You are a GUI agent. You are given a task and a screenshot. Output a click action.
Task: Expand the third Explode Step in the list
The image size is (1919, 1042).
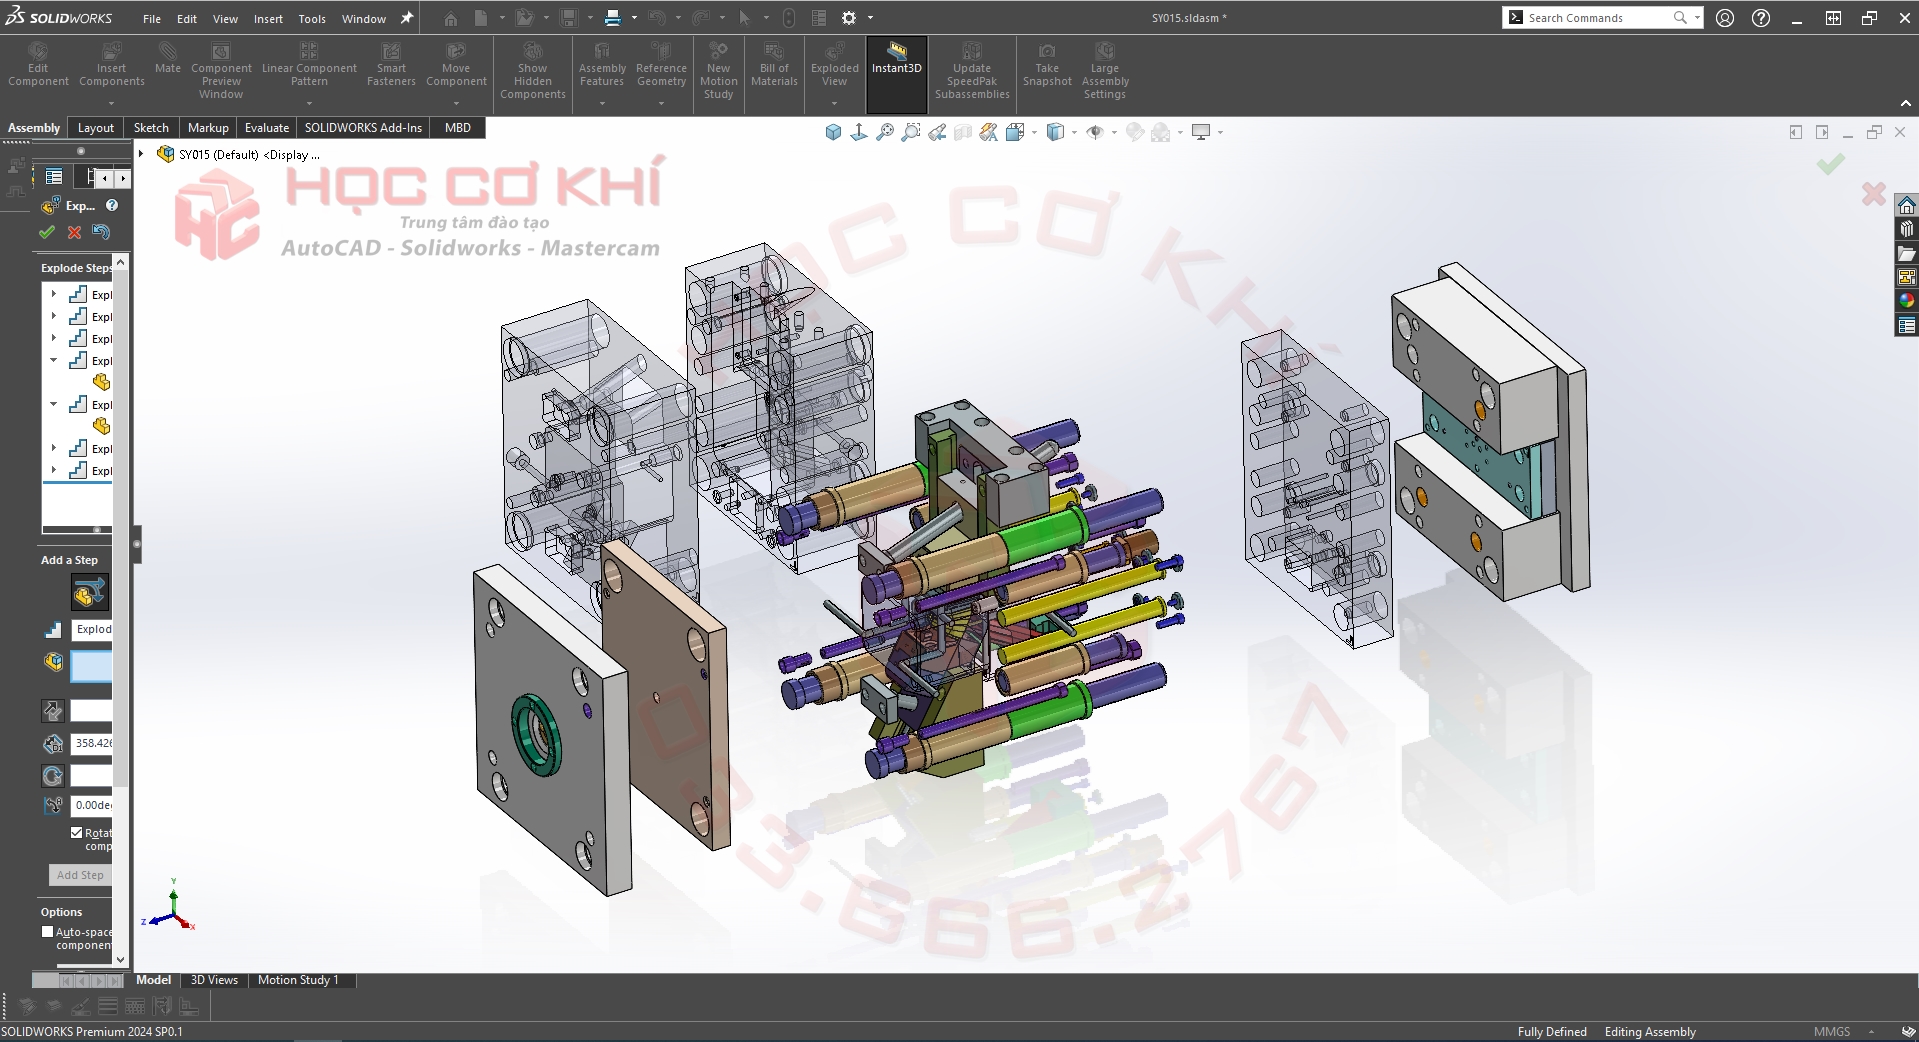pyautogui.click(x=54, y=338)
